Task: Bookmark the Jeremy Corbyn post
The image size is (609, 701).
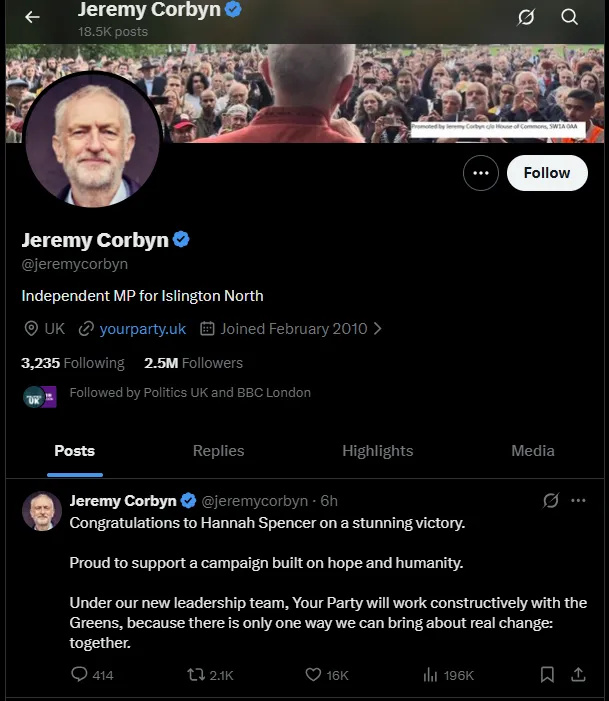Action: point(547,675)
